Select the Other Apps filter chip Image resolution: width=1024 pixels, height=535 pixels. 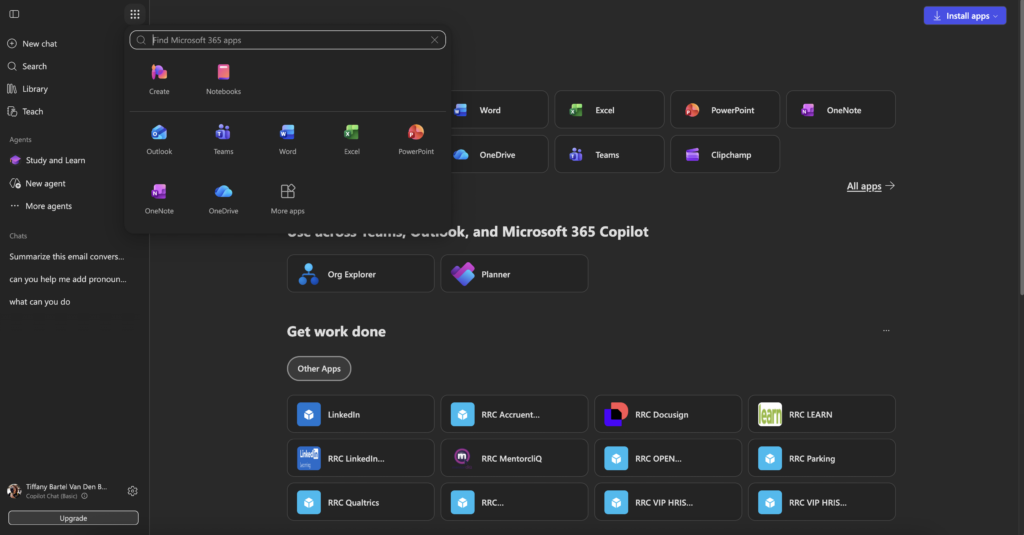pyautogui.click(x=319, y=368)
